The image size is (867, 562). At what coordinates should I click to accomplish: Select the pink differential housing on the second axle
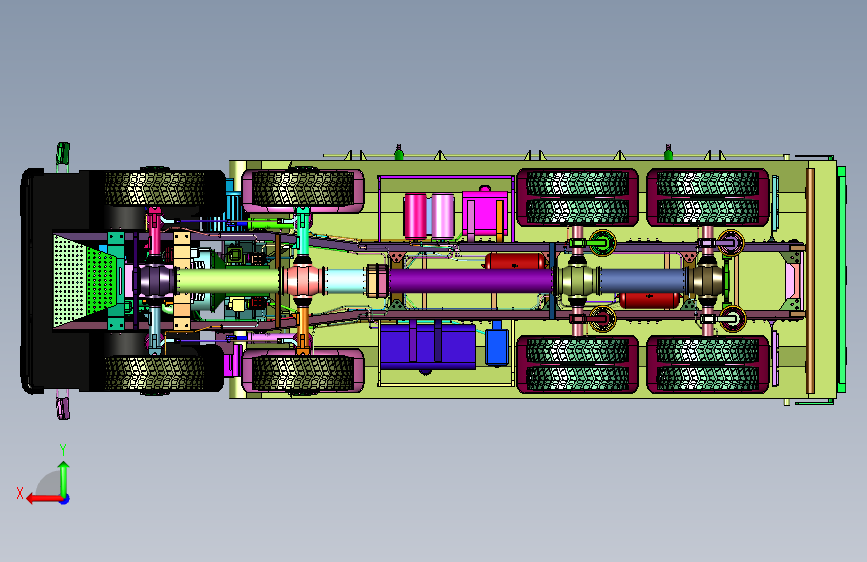tap(302, 280)
